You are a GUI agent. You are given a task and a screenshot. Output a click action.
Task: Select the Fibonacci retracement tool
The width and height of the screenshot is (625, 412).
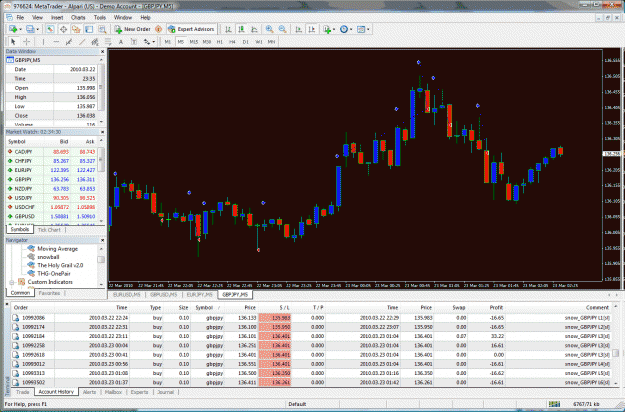point(108,41)
